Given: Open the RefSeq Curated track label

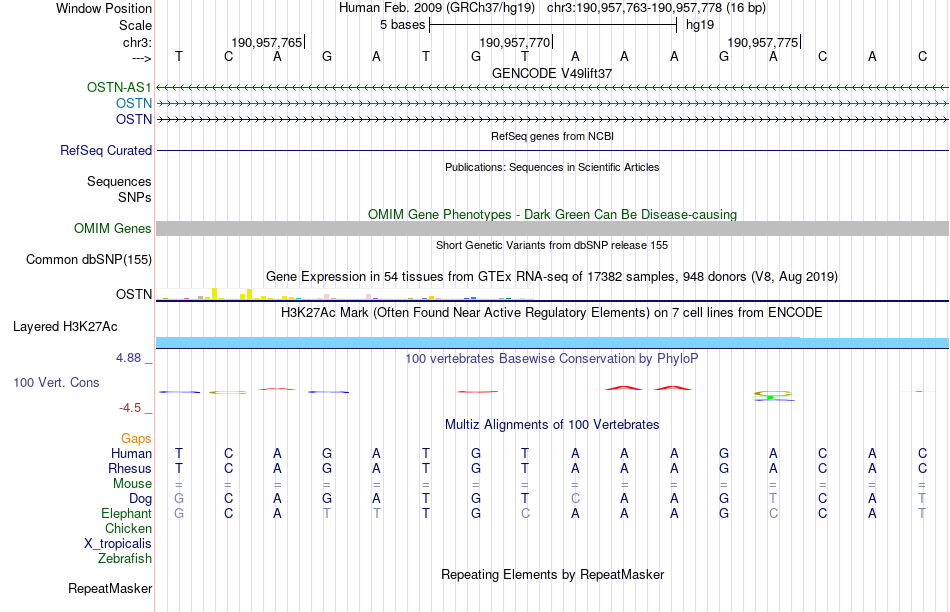Looking at the screenshot, I should [x=106, y=150].
